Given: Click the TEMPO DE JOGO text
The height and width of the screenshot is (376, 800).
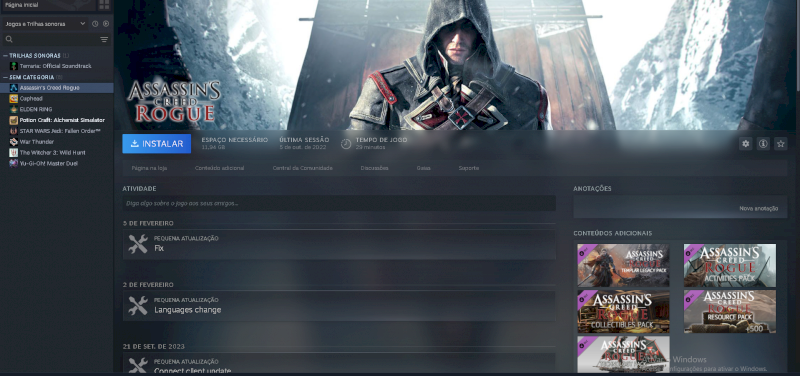Looking at the screenshot, I should tap(381, 140).
